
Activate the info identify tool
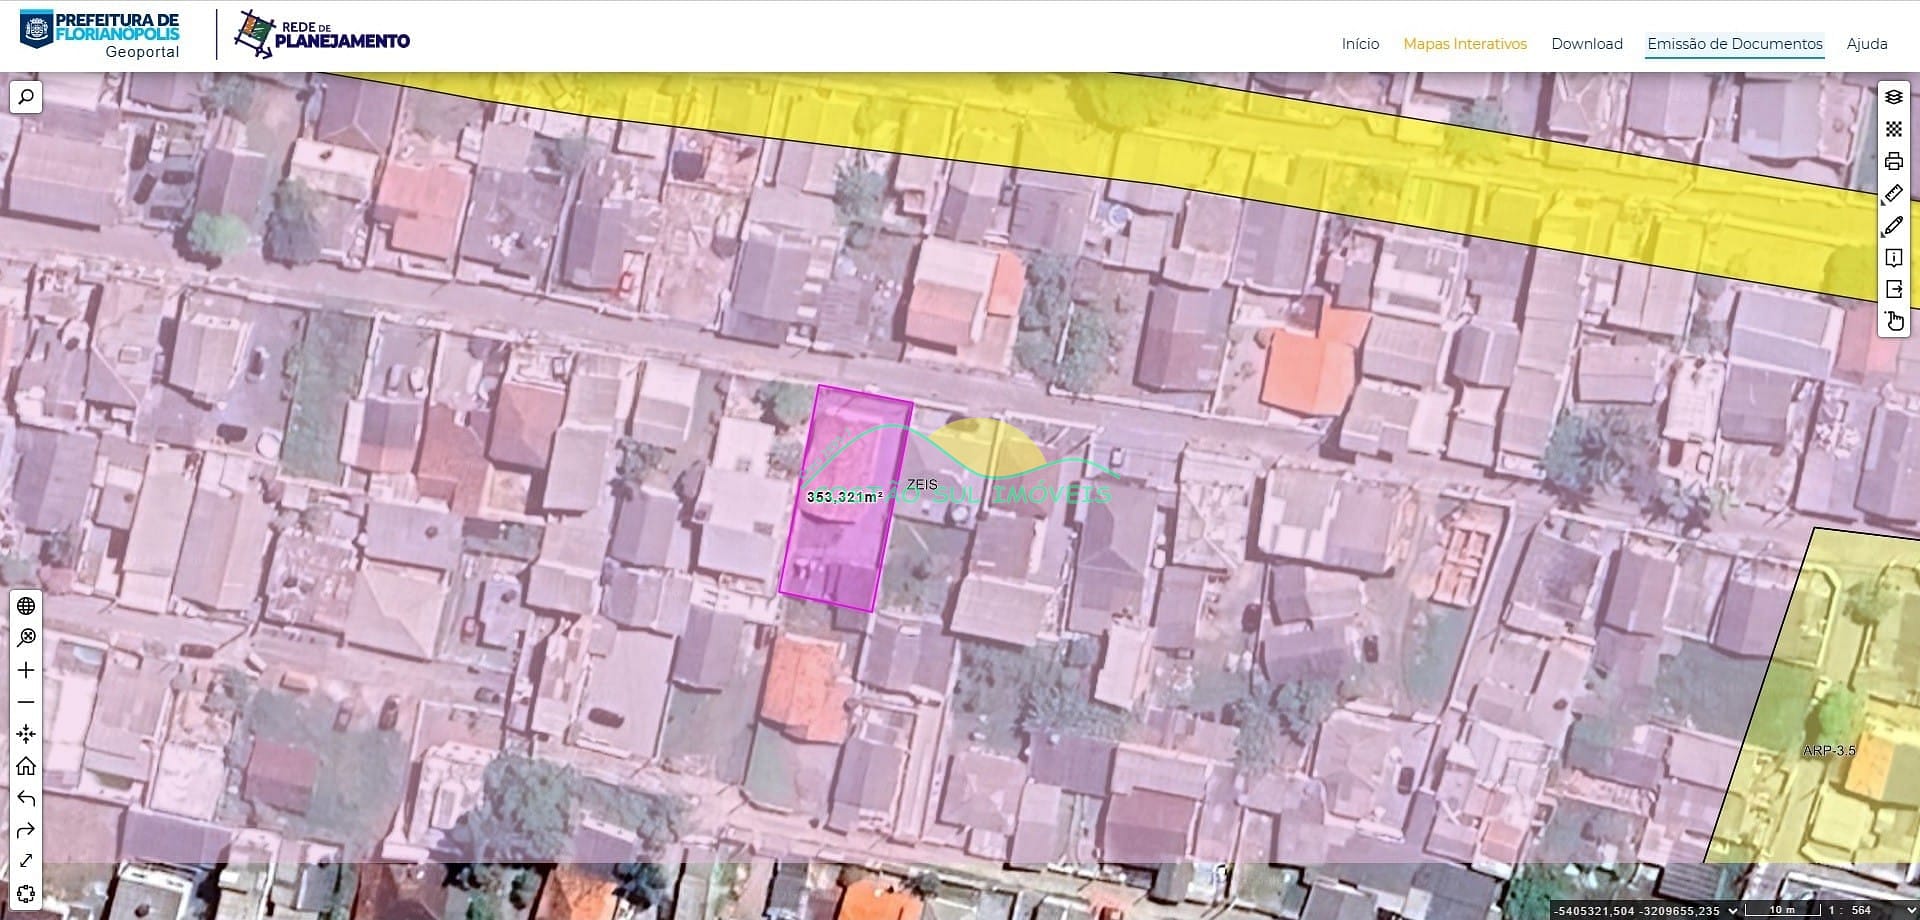pos(1893,258)
